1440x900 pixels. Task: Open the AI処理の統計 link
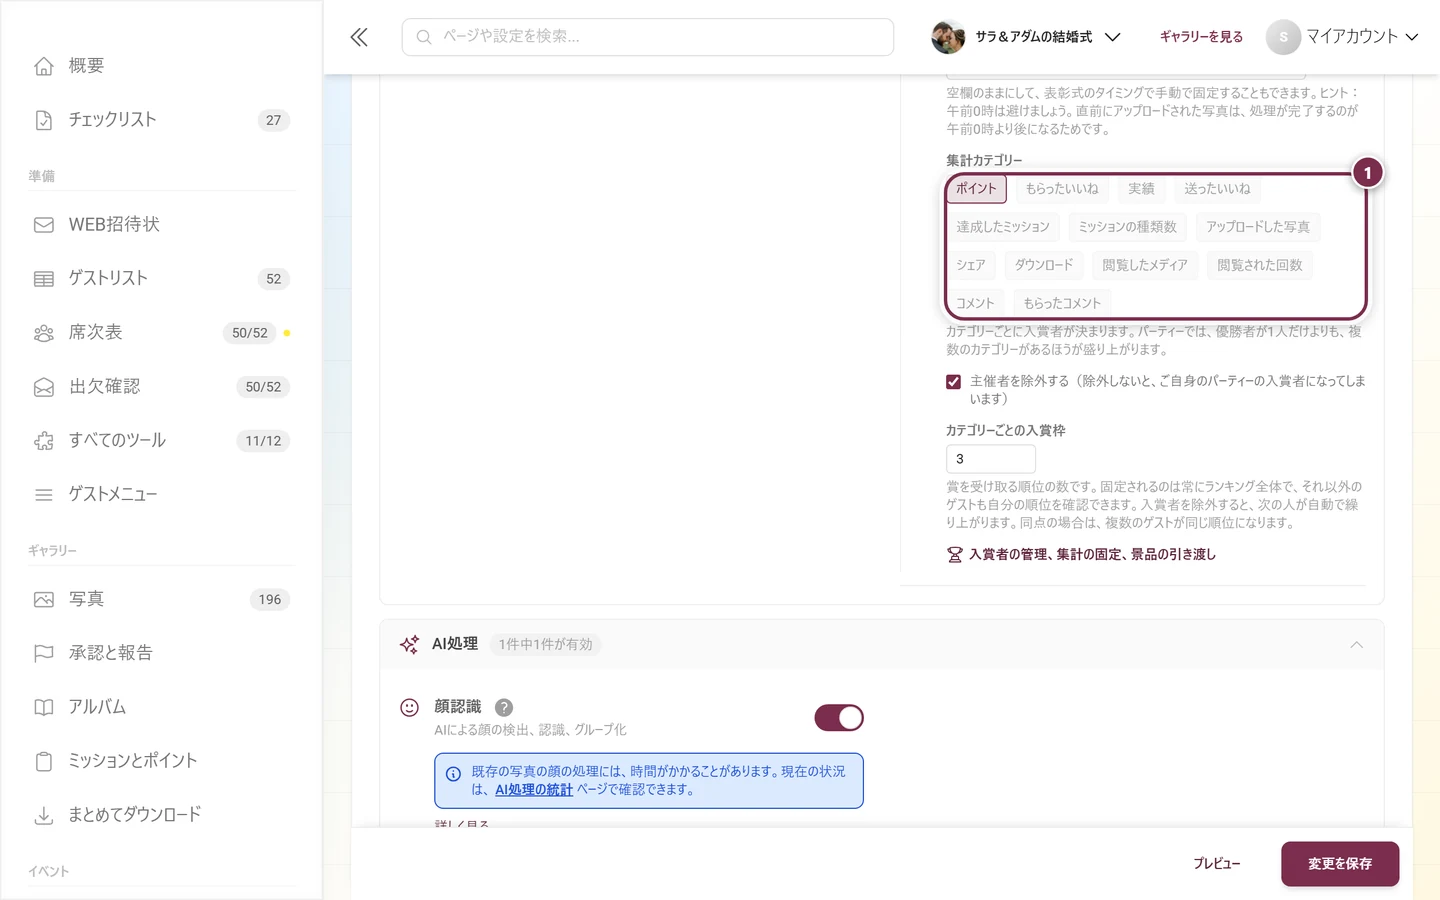coord(534,790)
